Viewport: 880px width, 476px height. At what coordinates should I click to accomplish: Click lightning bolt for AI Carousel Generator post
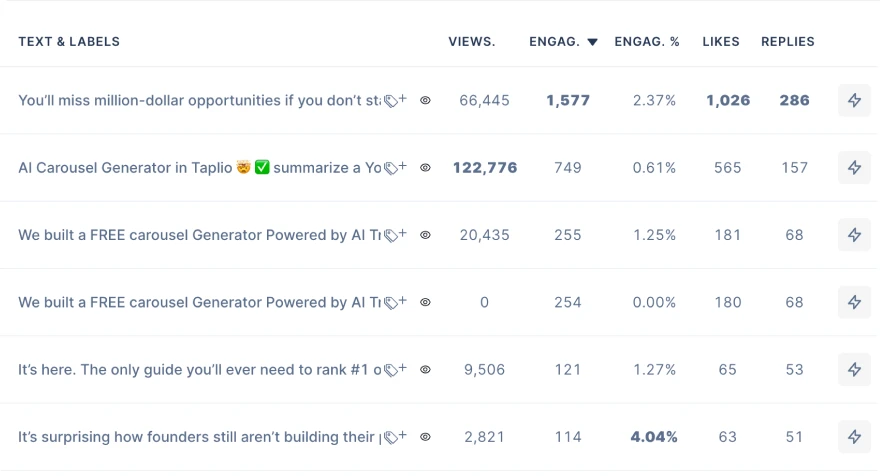click(x=854, y=168)
